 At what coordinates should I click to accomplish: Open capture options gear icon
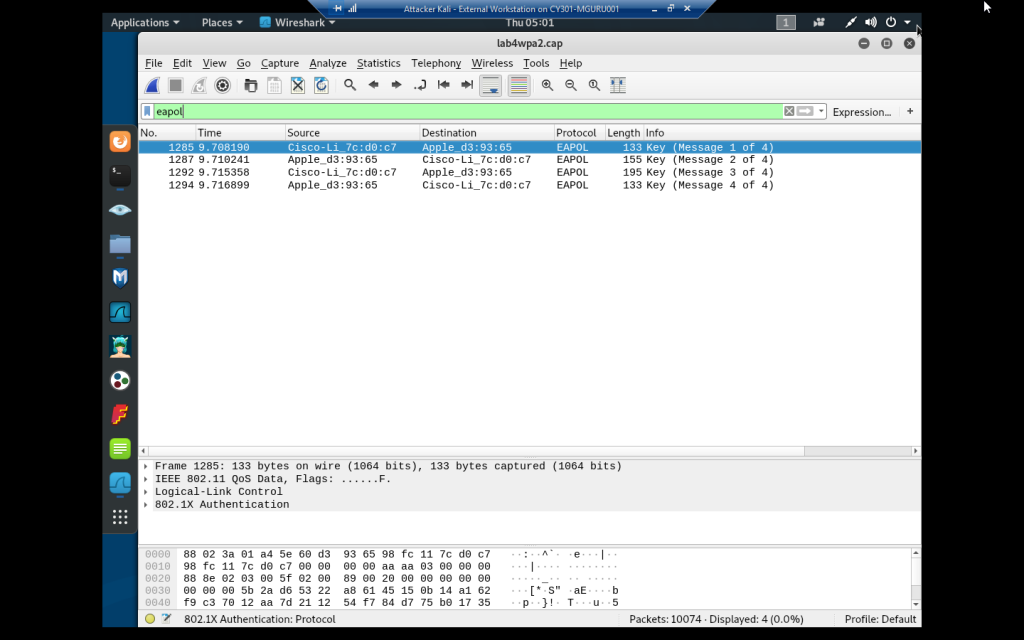(223, 86)
